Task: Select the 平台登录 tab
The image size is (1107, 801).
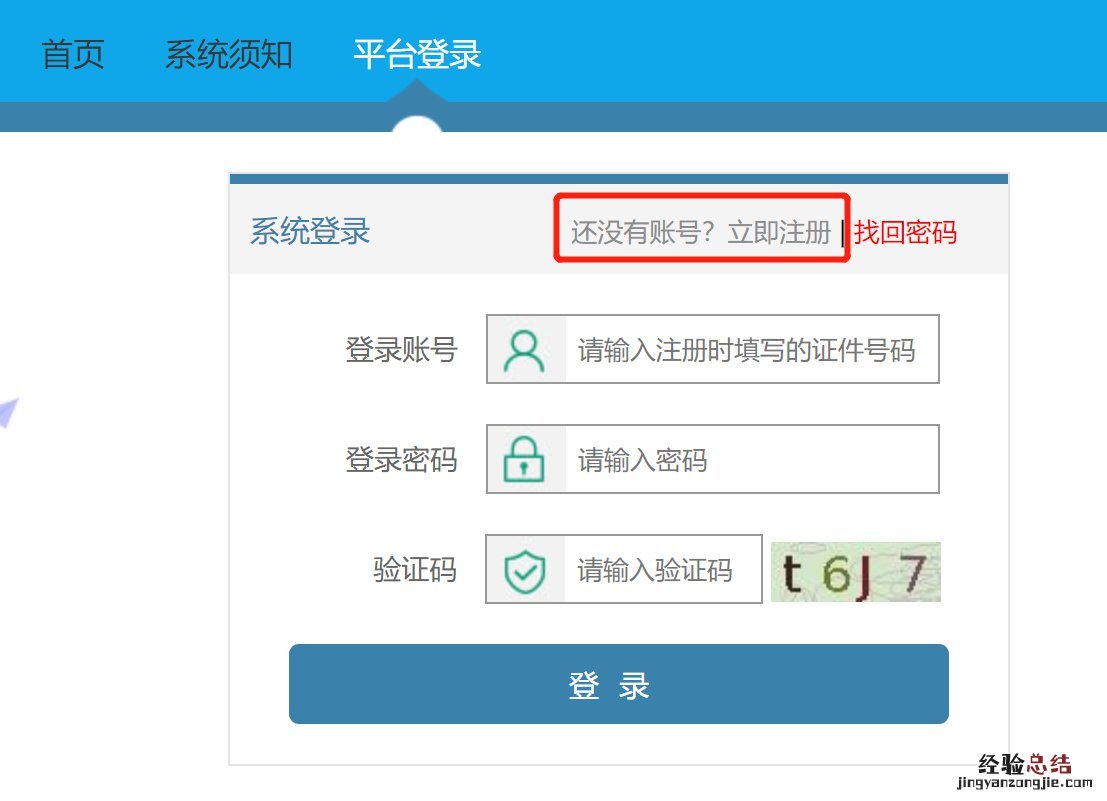Action: pos(417,54)
